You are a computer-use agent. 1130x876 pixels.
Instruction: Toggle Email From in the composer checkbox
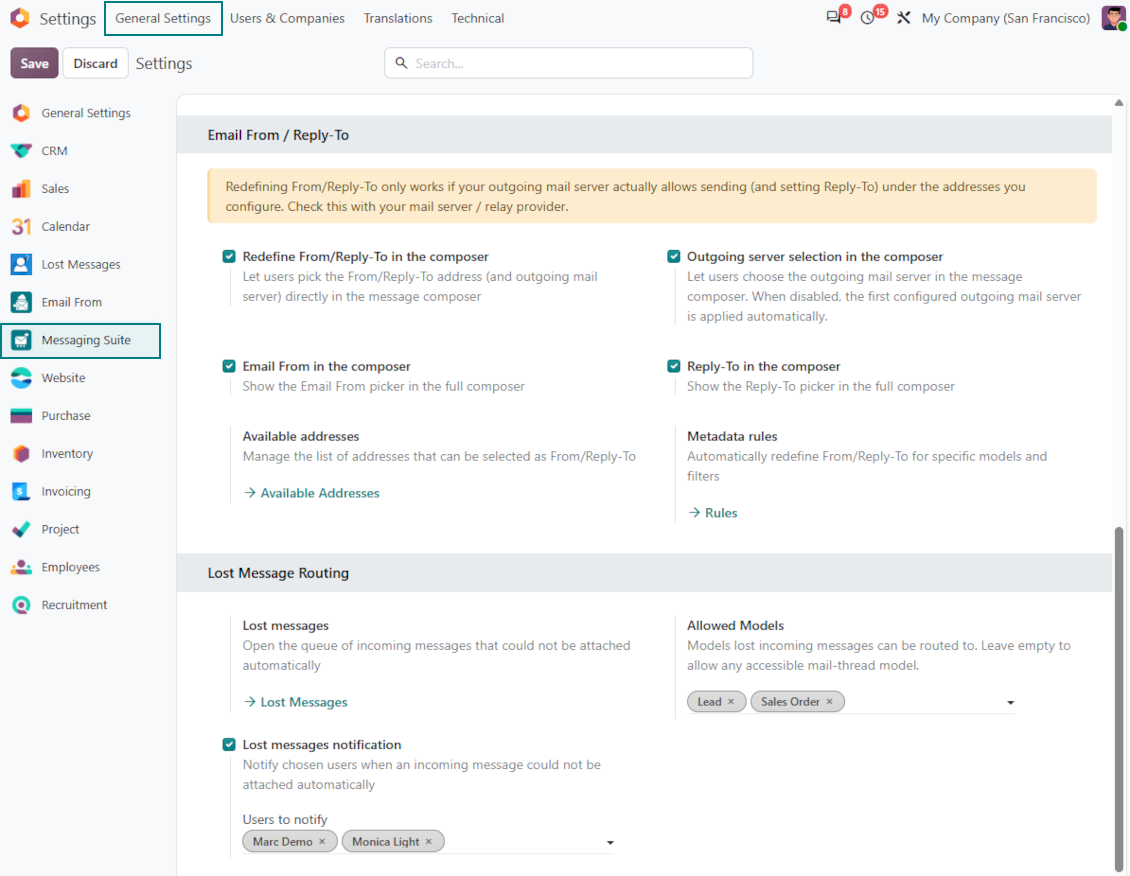click(229, 366)
